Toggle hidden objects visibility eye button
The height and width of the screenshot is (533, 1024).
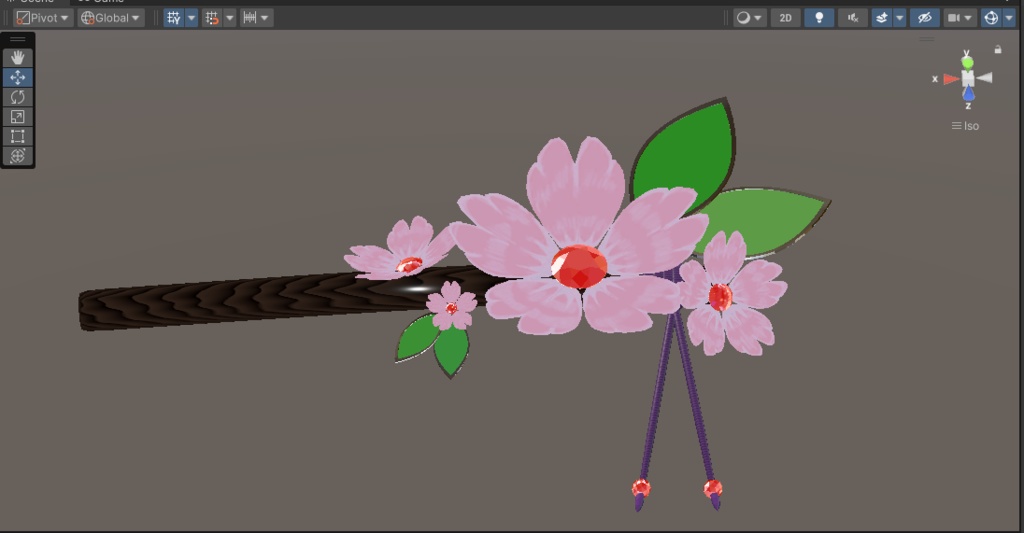925,18
